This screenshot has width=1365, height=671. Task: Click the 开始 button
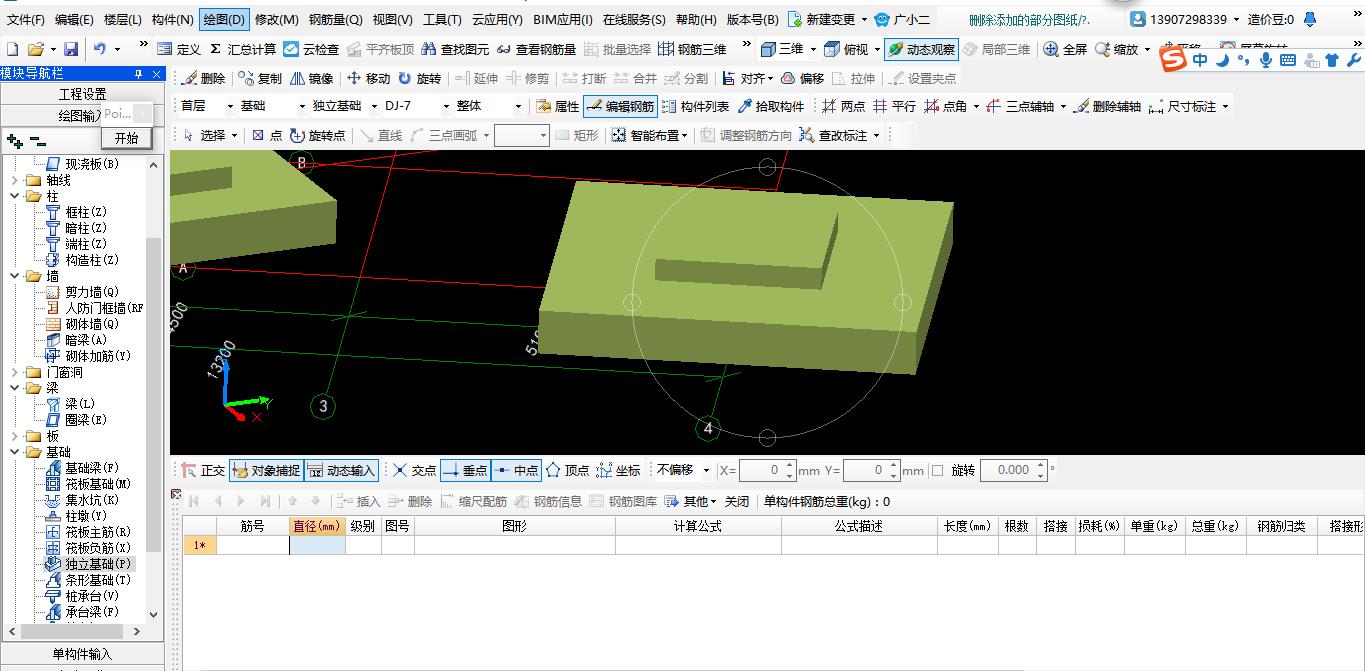pos(127,138)
